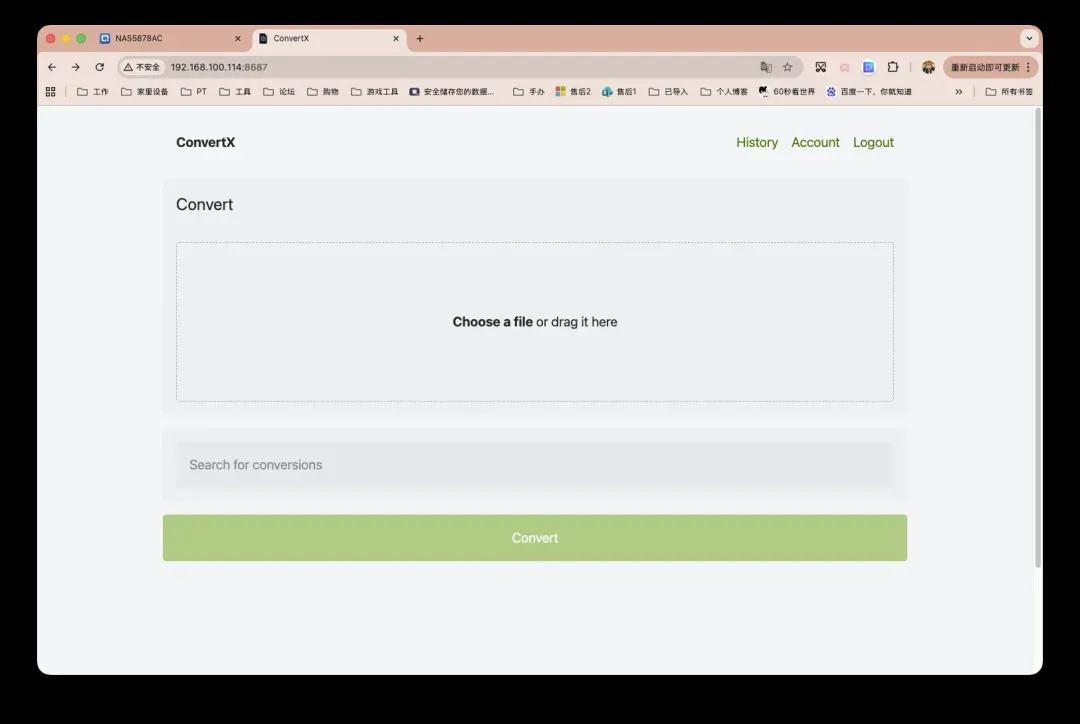Expand the tab search dropdown arrow

pos(1029,39)
